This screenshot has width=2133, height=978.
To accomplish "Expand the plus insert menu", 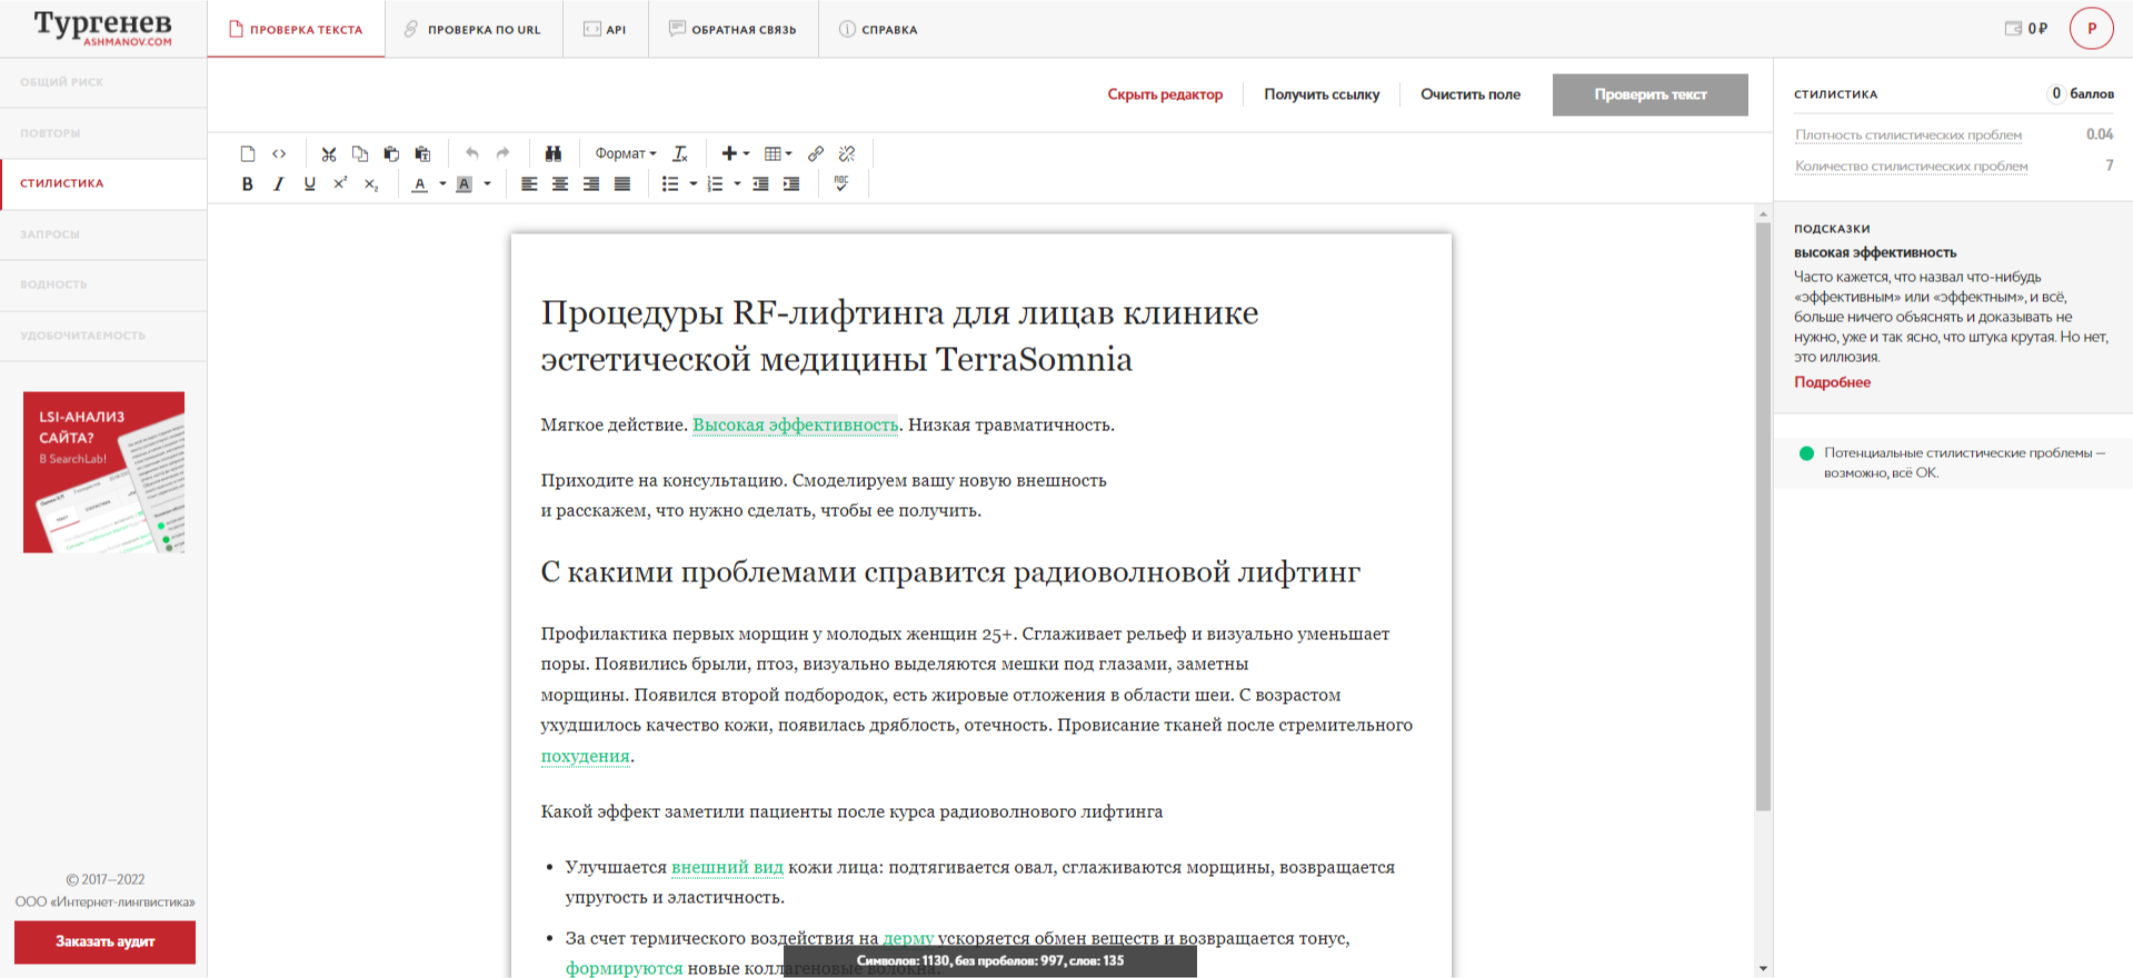I will pos(735,153).
